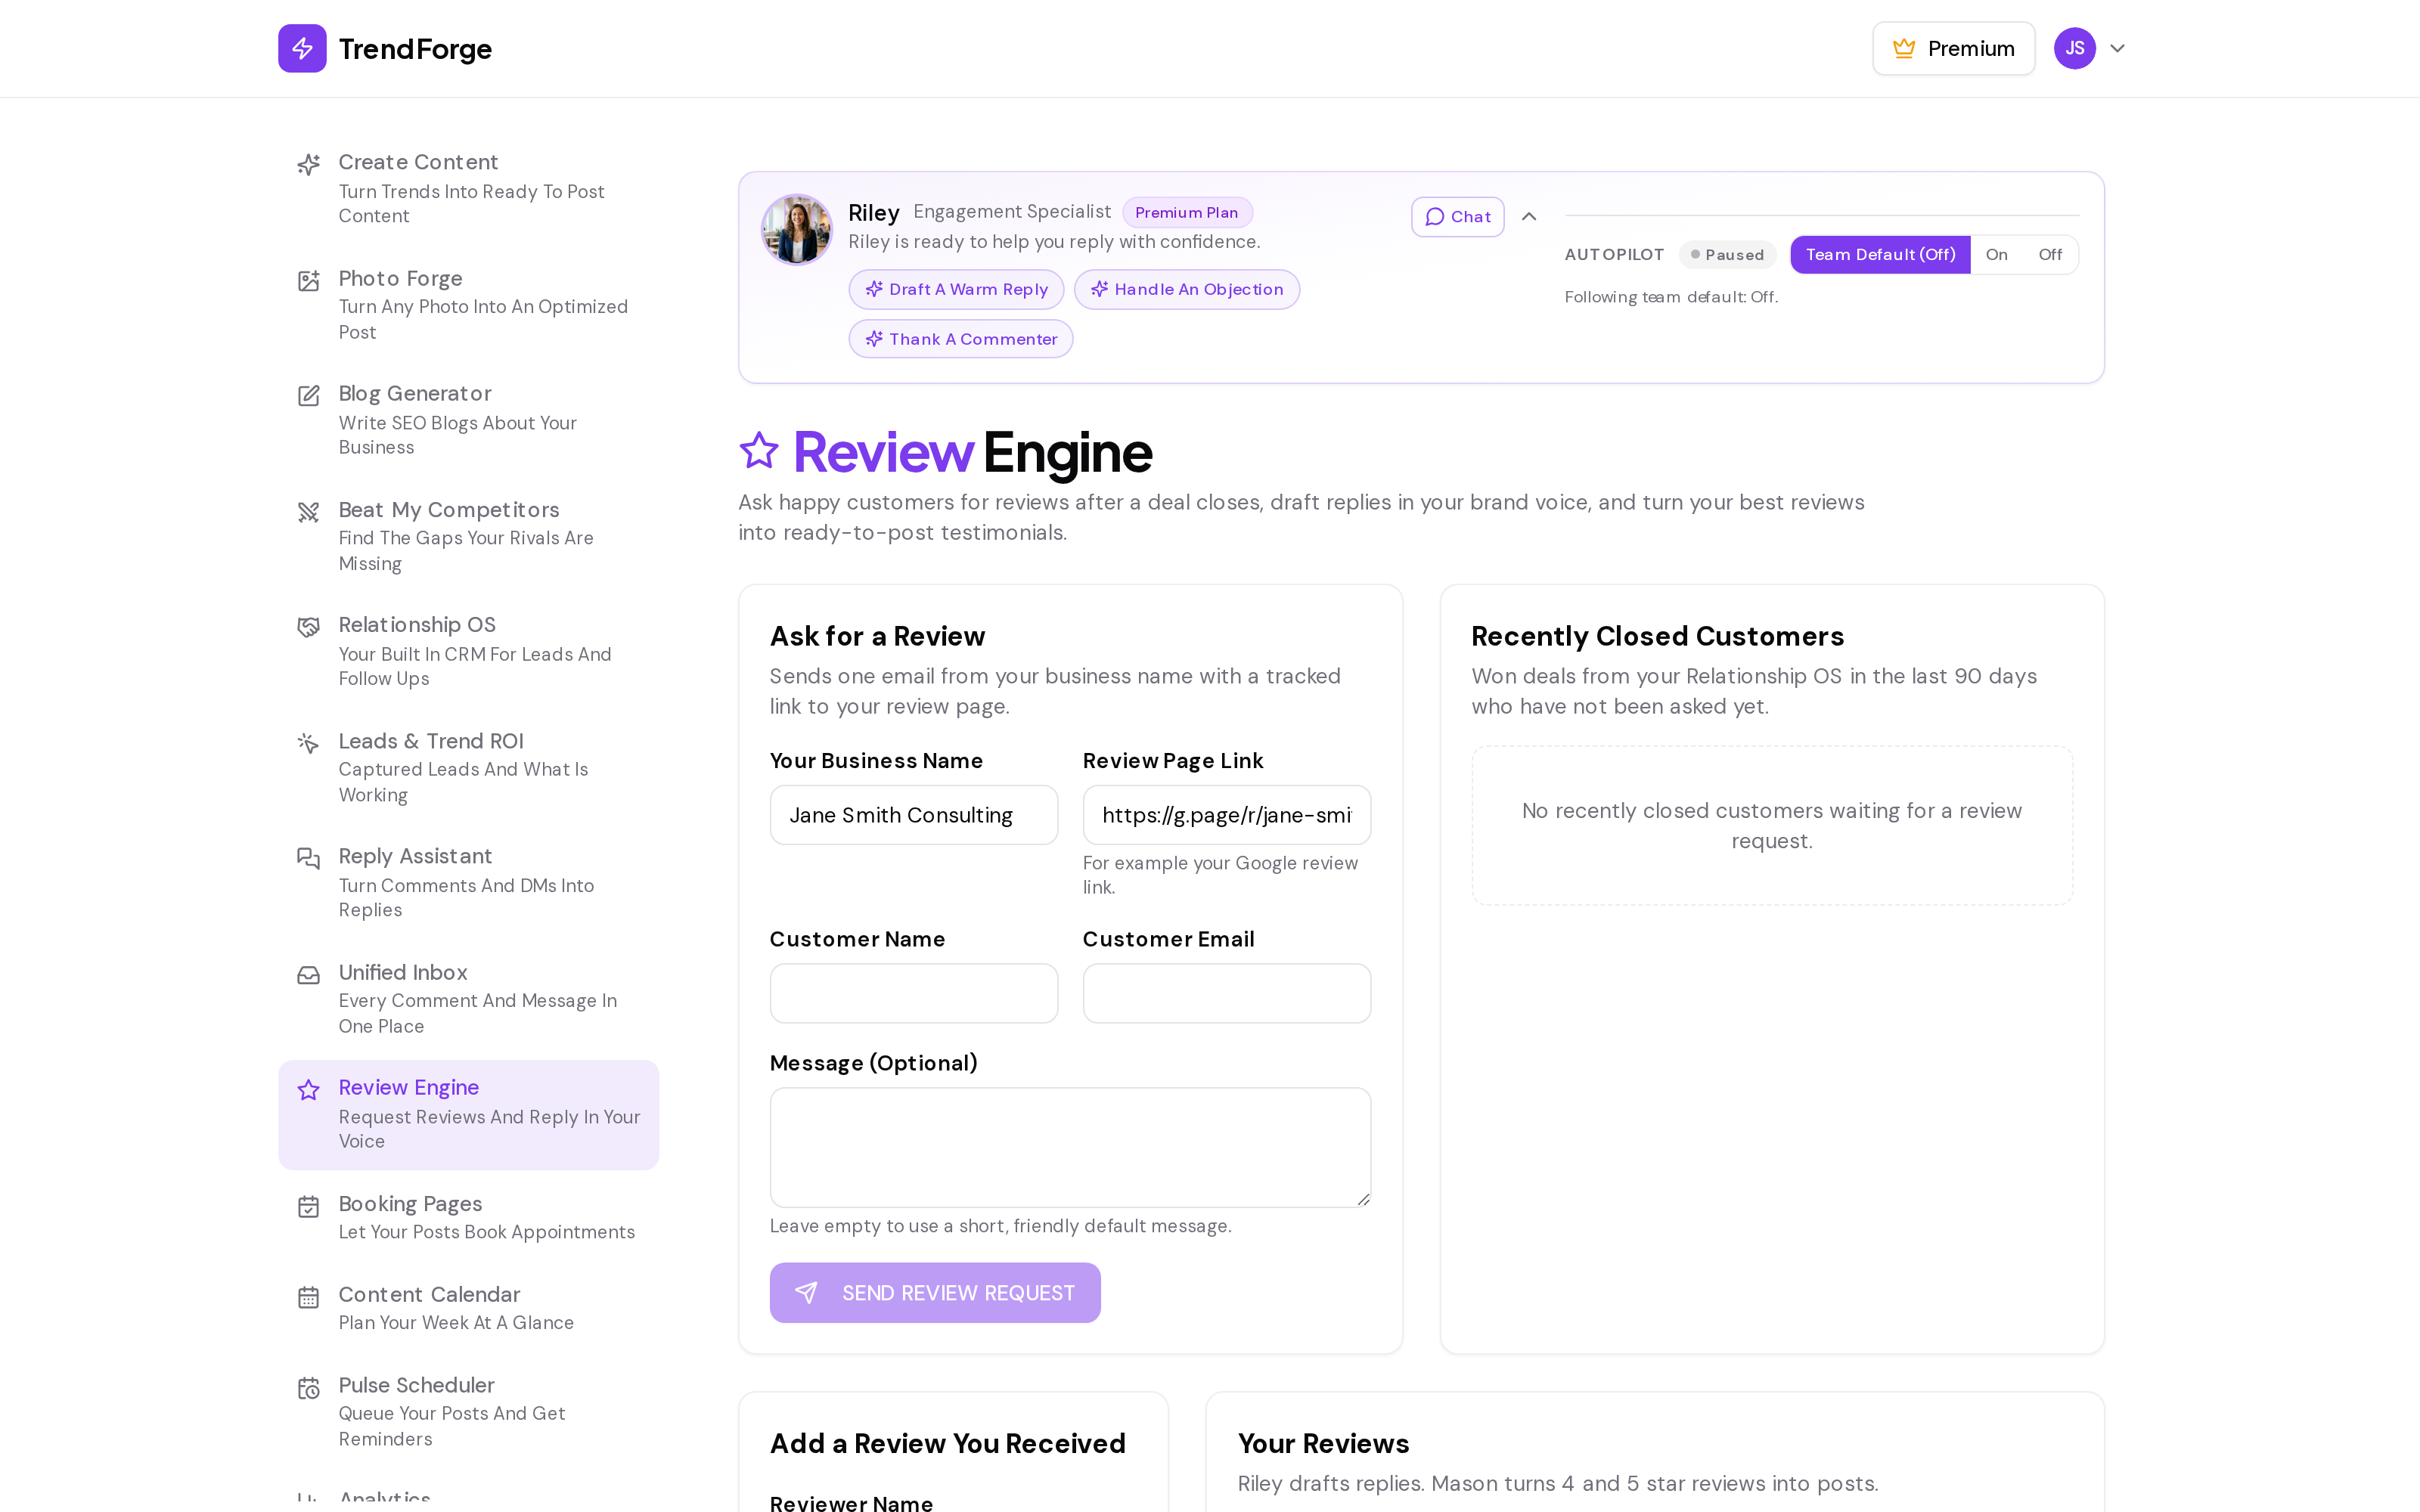
Task: Open Booking Pages in sidebar
Action: (468, 1217)
